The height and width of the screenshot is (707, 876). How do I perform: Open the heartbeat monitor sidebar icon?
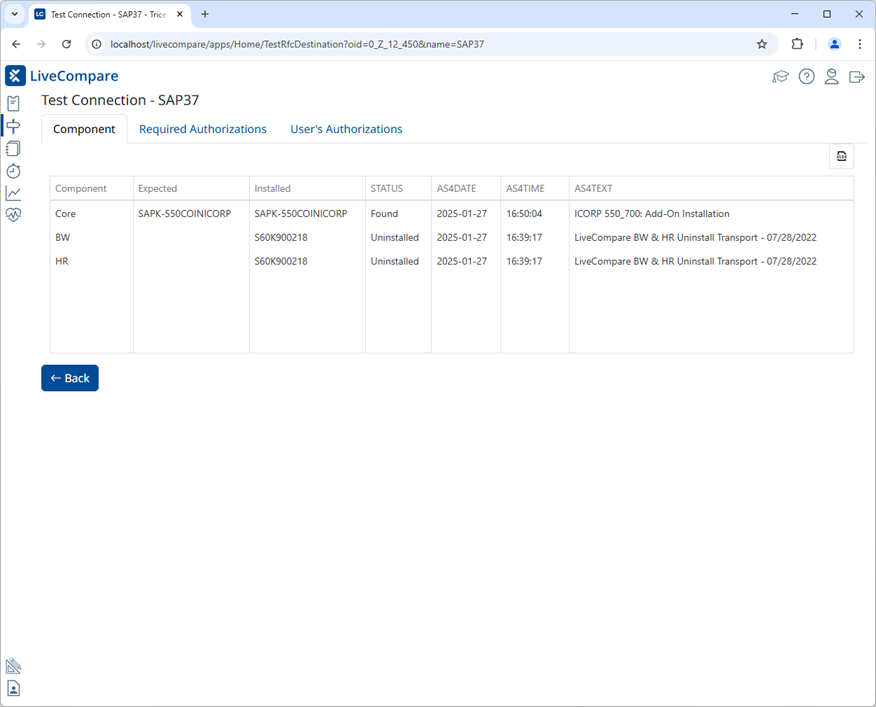click(13, 214)
